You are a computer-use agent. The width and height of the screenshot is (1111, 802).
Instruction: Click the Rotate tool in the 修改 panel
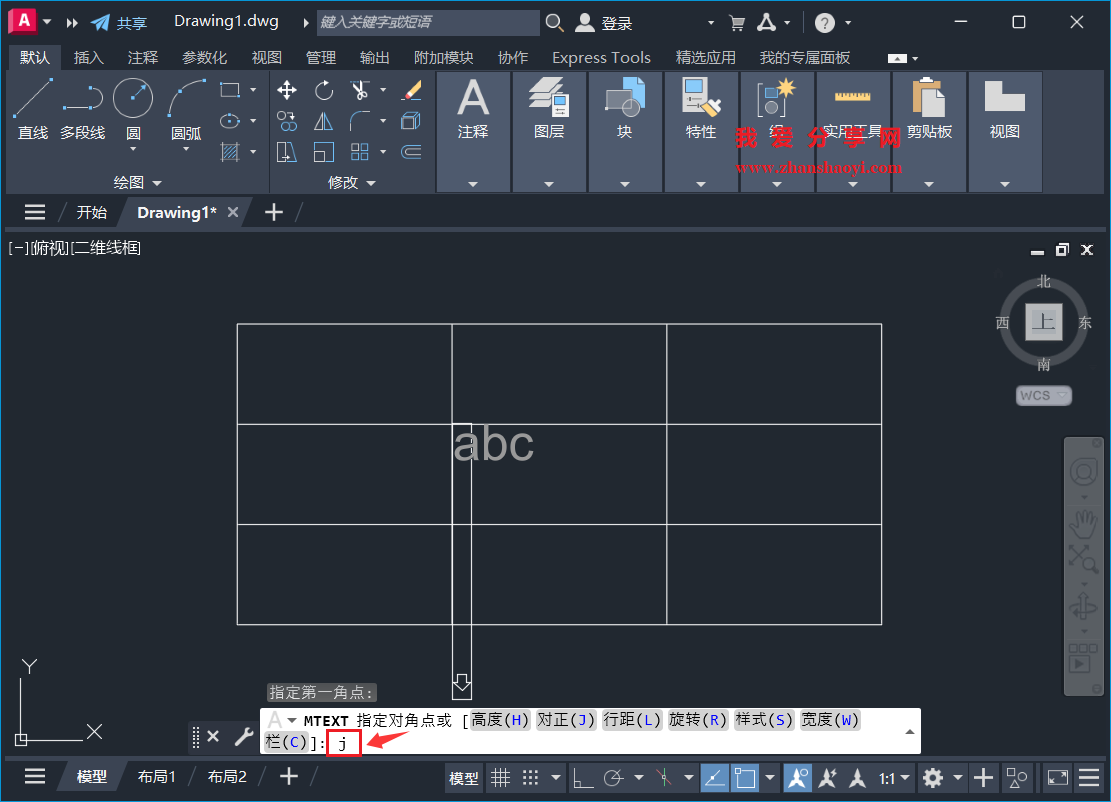(x=323, y=90)
